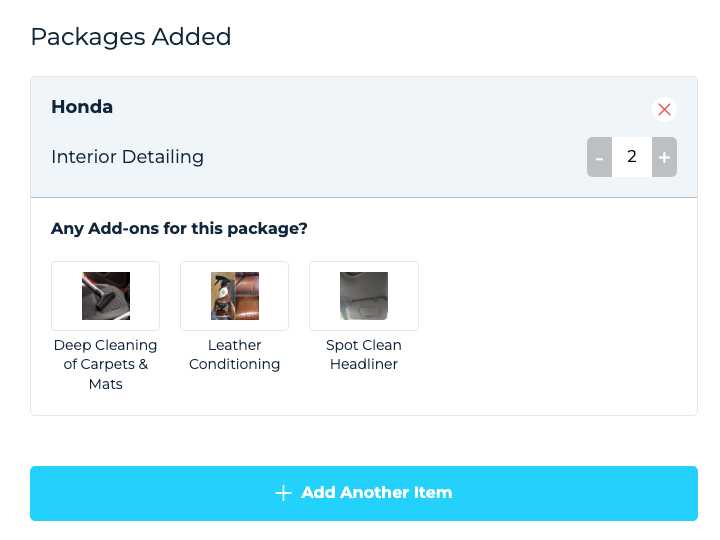Click the quantity field showing 2
Viewport: 720px width, 540px height.
pos(632,157)
